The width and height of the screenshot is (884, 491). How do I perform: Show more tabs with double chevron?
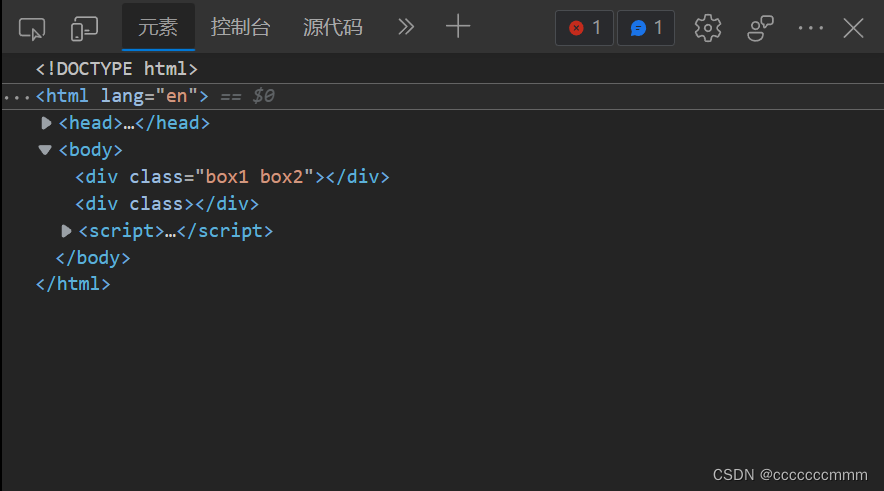[x=406, y=27]
